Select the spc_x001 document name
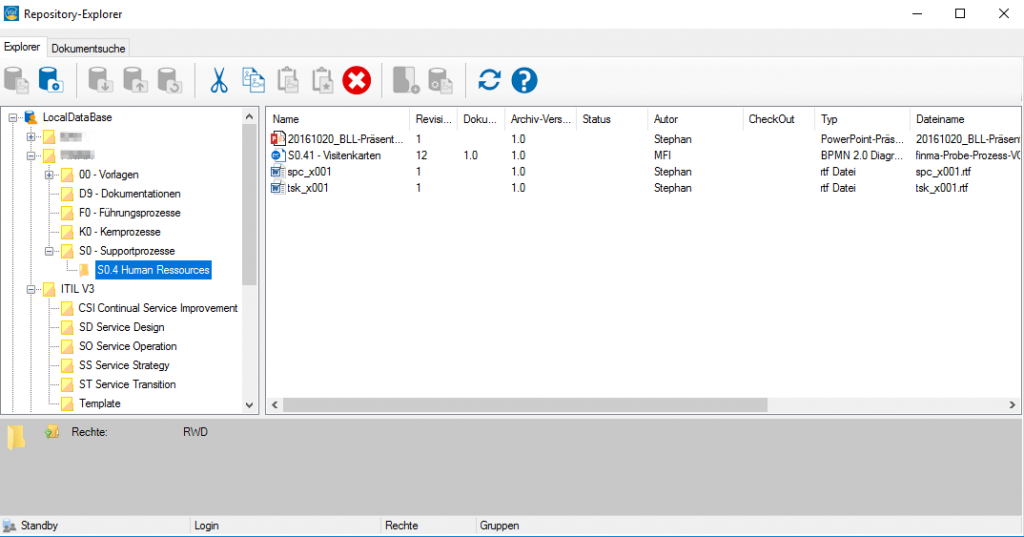Screen dimensions: 1024x537 310,171
